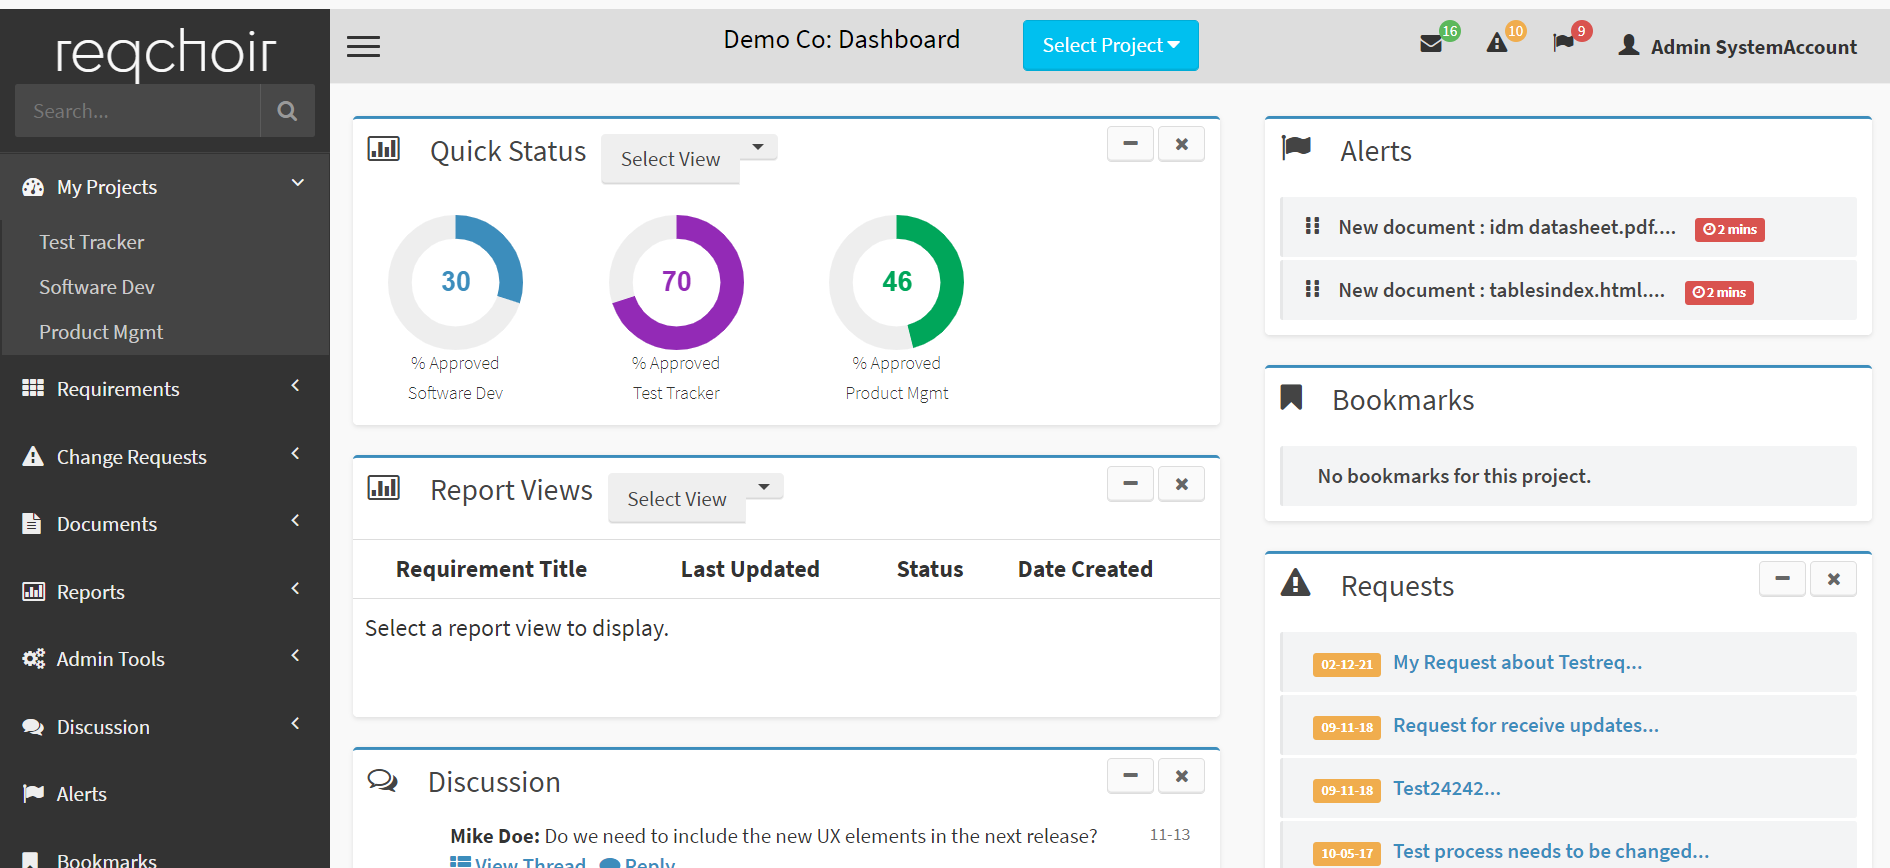Click Admin SystemAccount user name
This screenshot has width=1890, height=868.
coord(1753,47)
